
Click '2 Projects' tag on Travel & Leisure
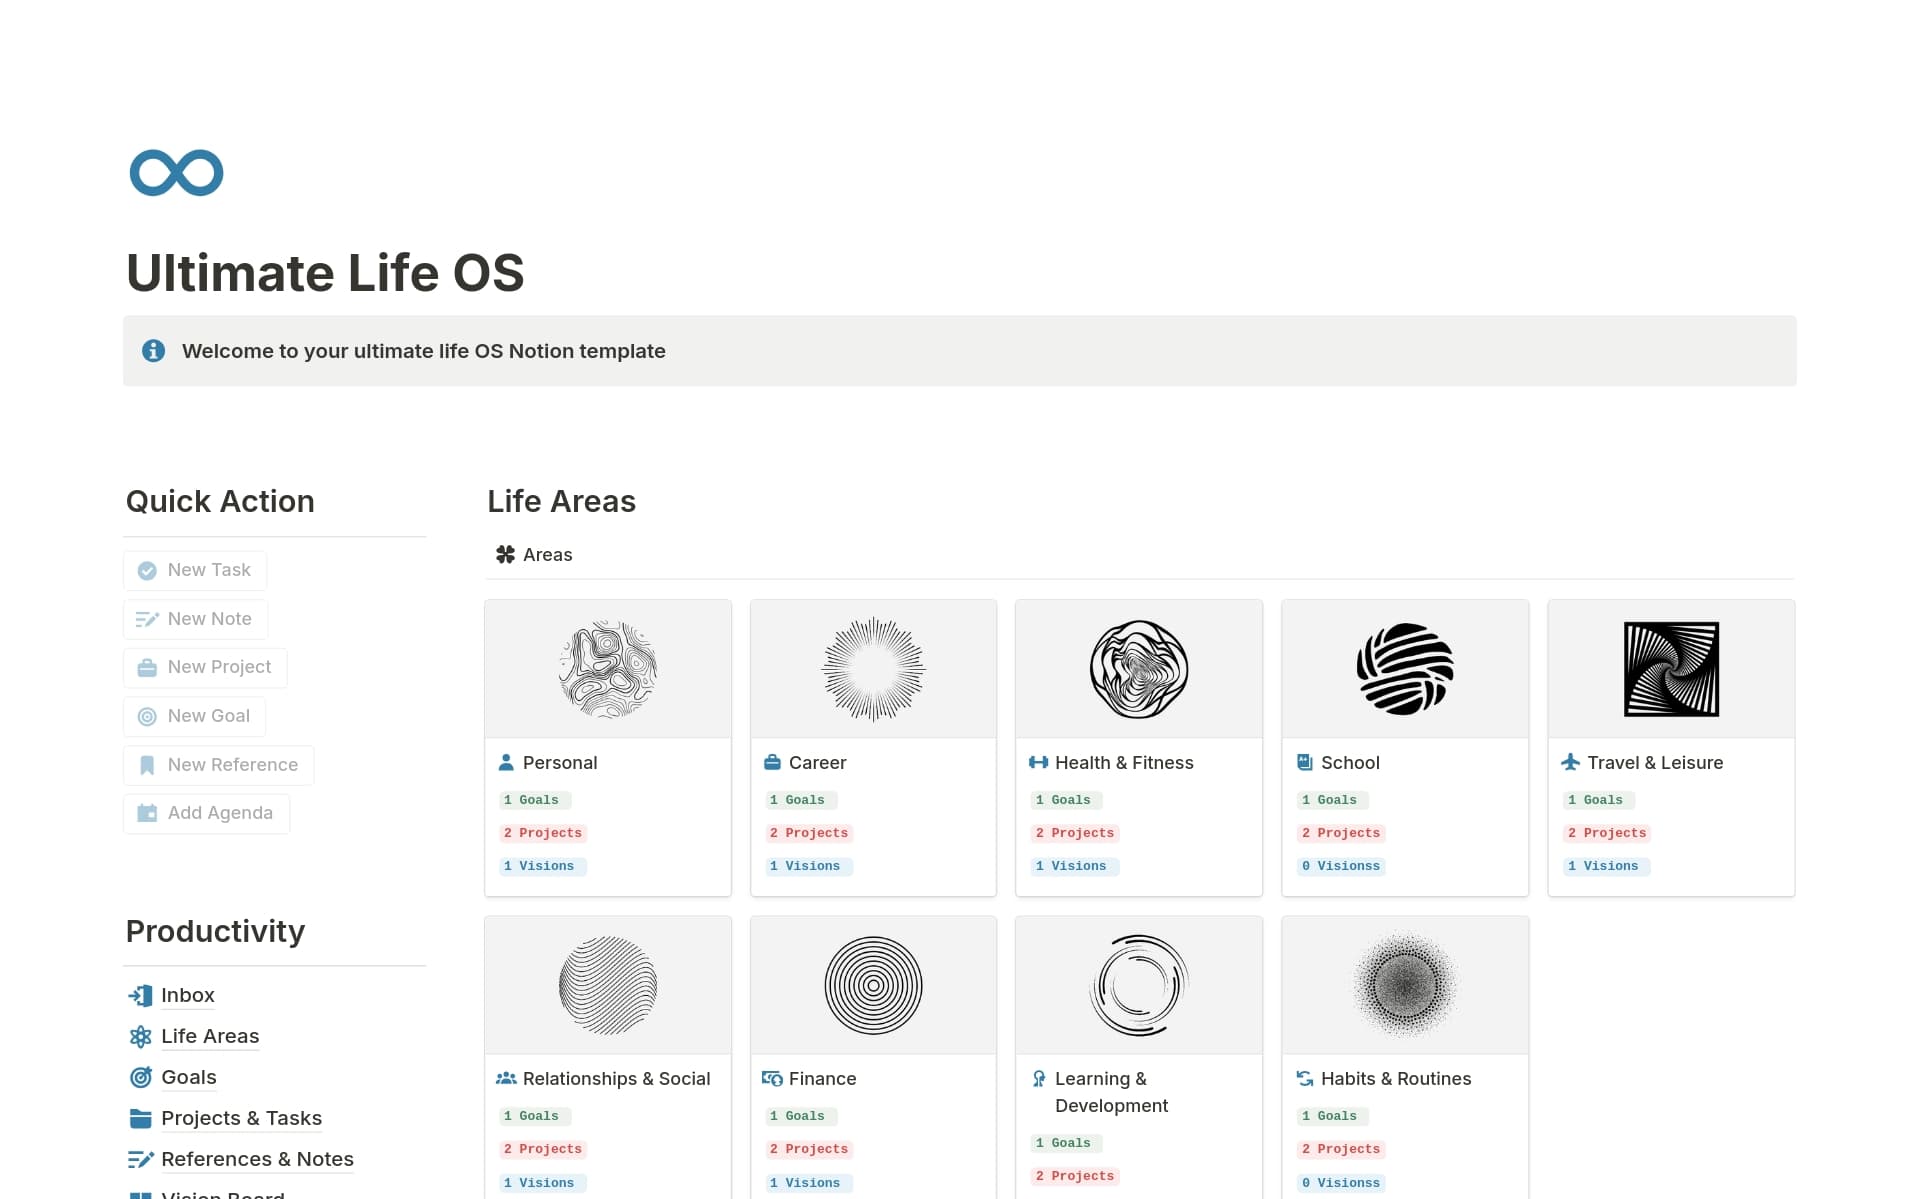pyautogui.click(x=1607, y=833)
